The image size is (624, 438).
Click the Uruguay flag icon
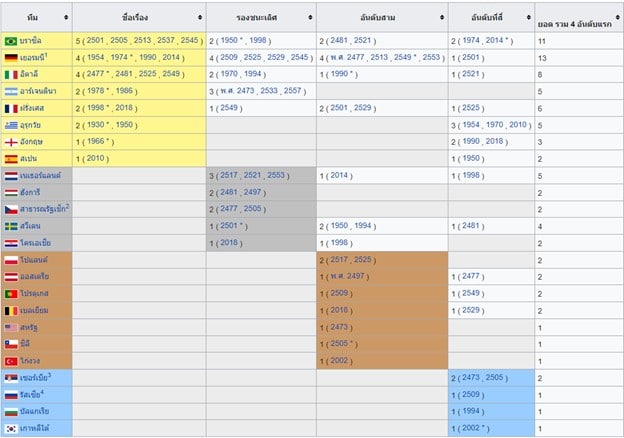coord(11,125)
